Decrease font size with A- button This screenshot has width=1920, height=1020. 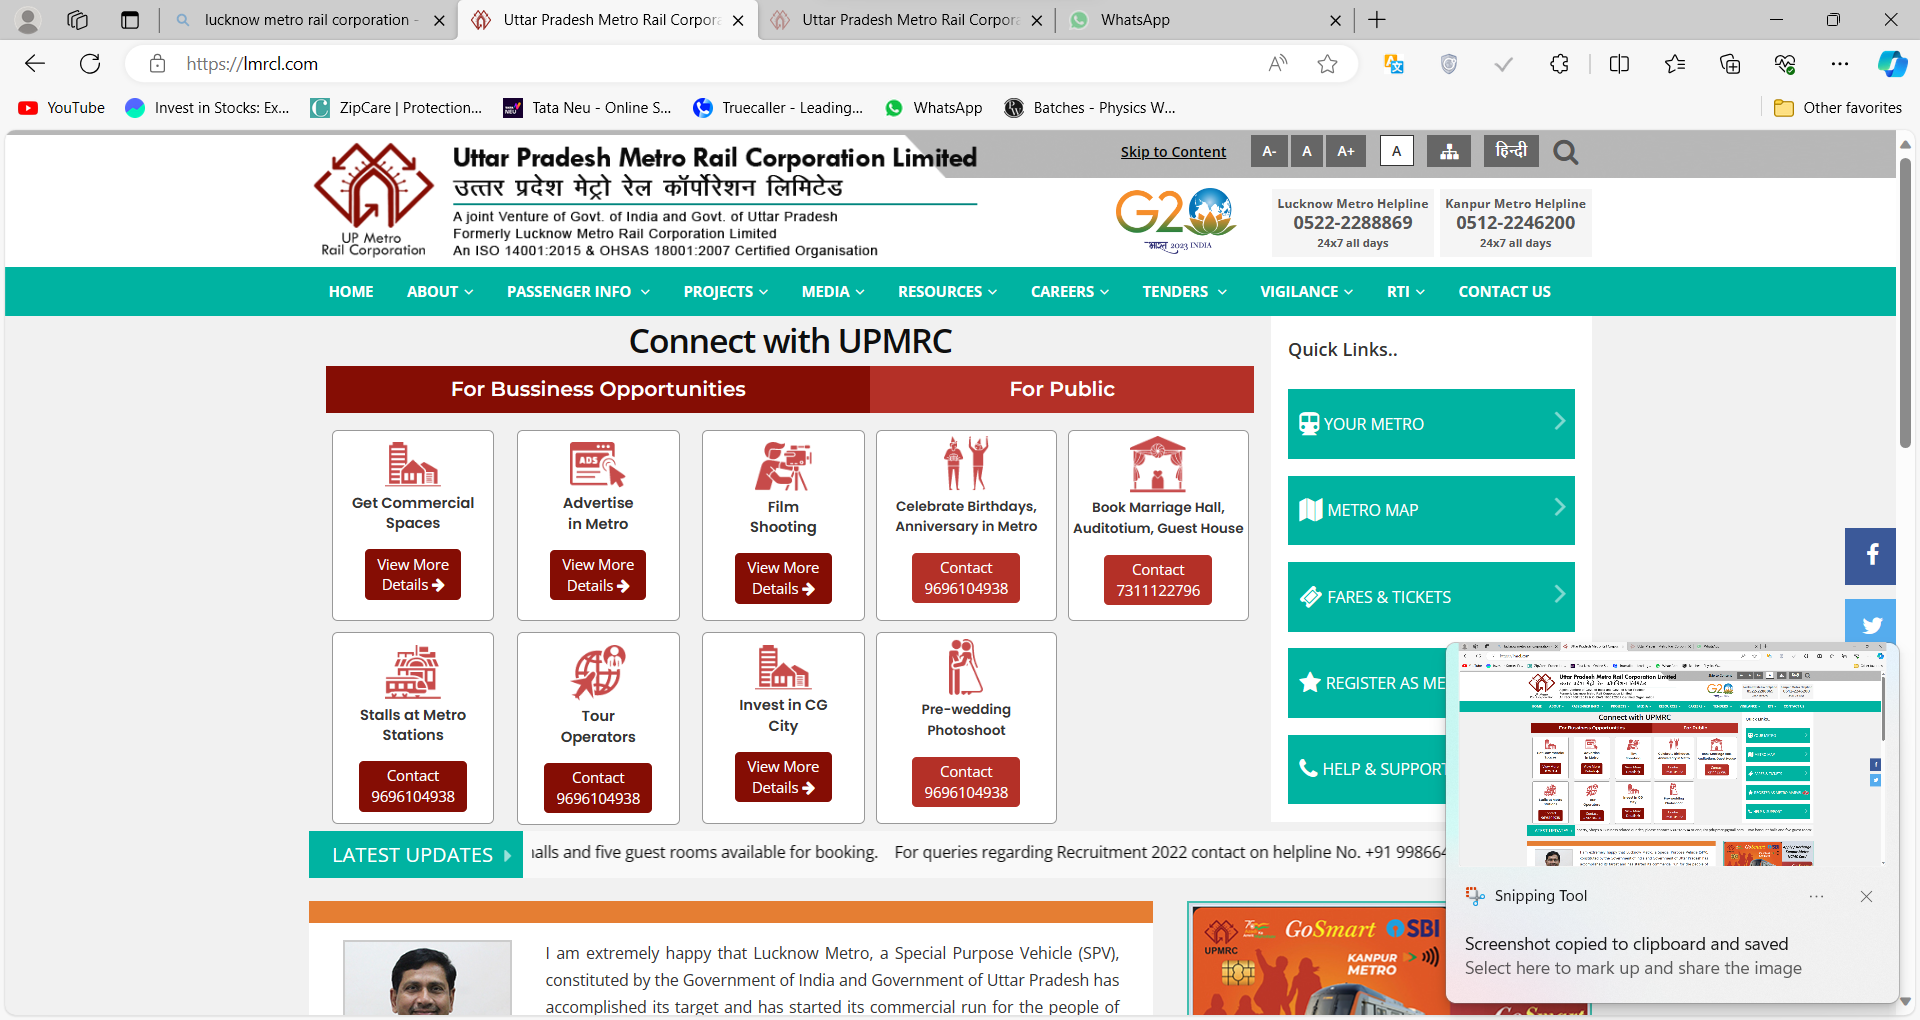click(1269, 151)
